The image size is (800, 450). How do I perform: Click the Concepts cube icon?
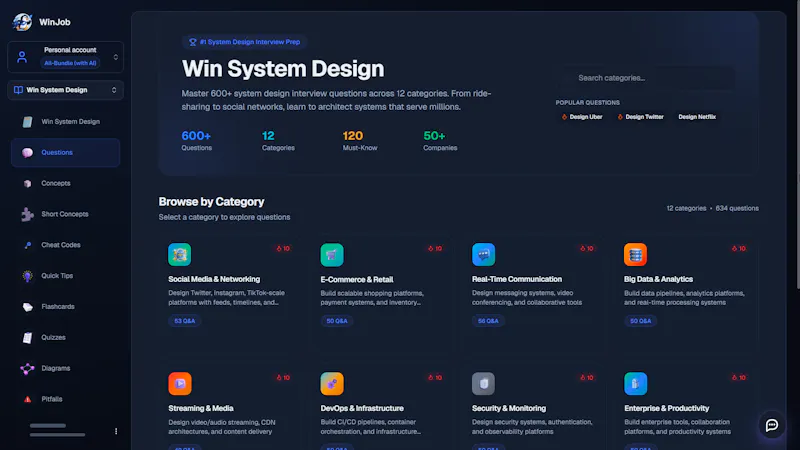[27, 184]
